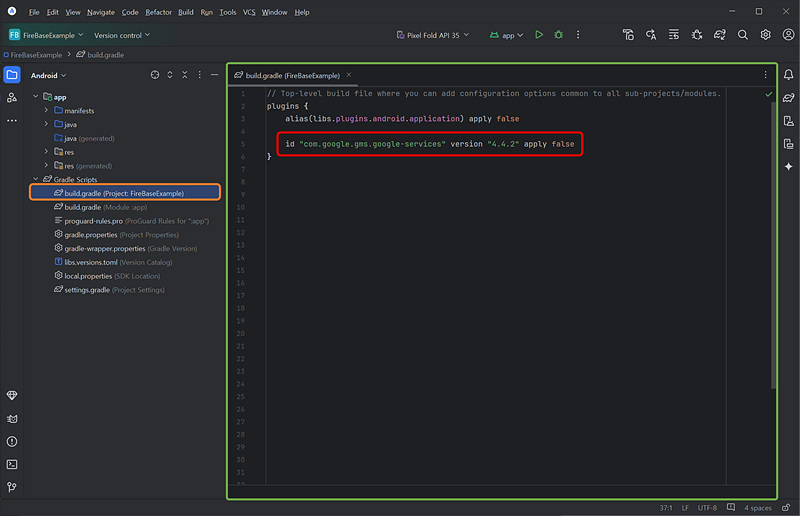Click the green inspection checkmark in the editor

[769, 94]
